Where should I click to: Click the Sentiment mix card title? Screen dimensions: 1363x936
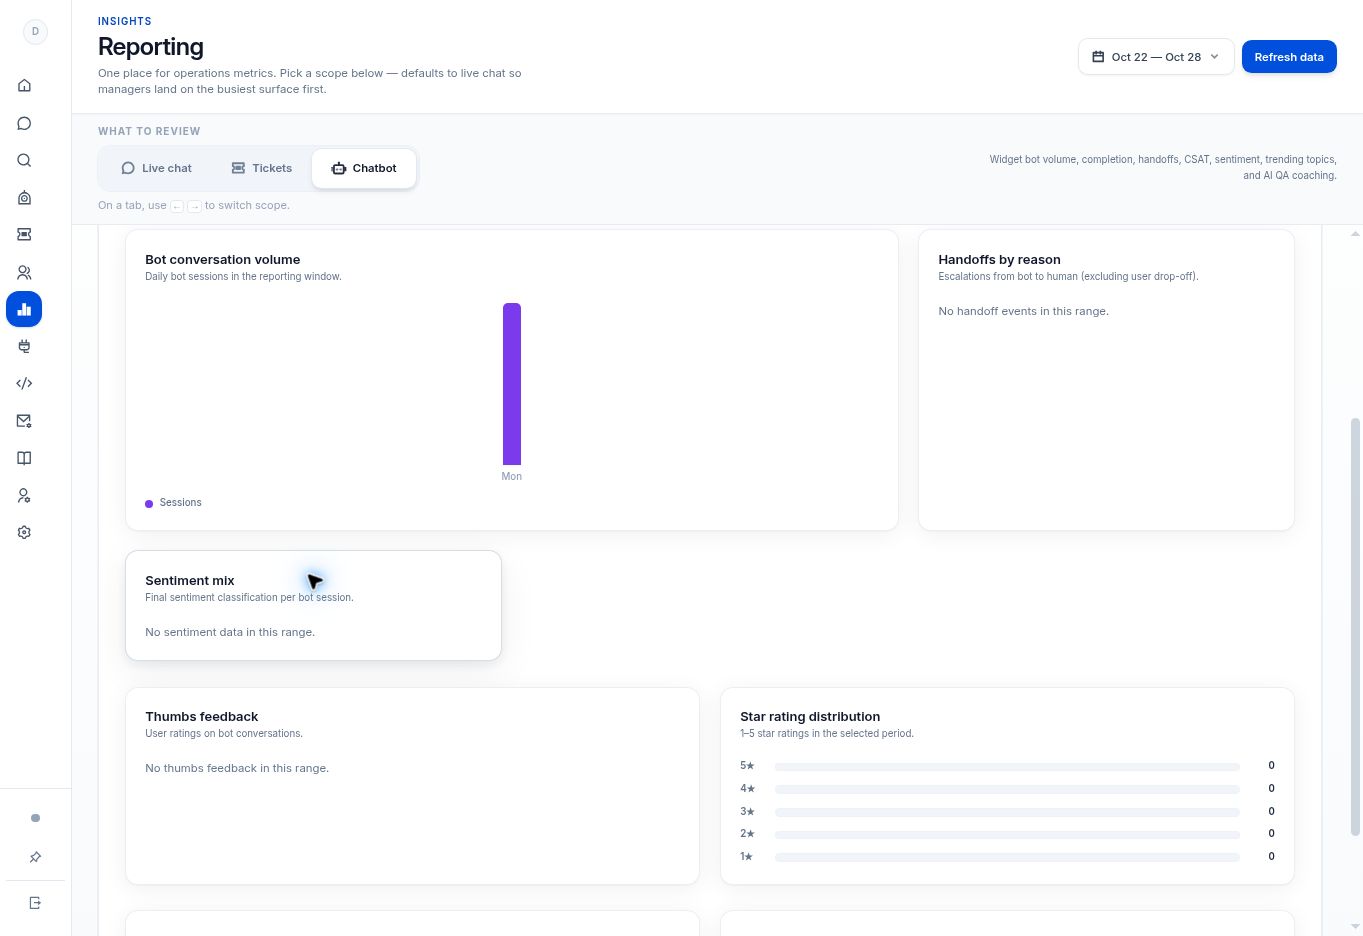coord(190,580)
